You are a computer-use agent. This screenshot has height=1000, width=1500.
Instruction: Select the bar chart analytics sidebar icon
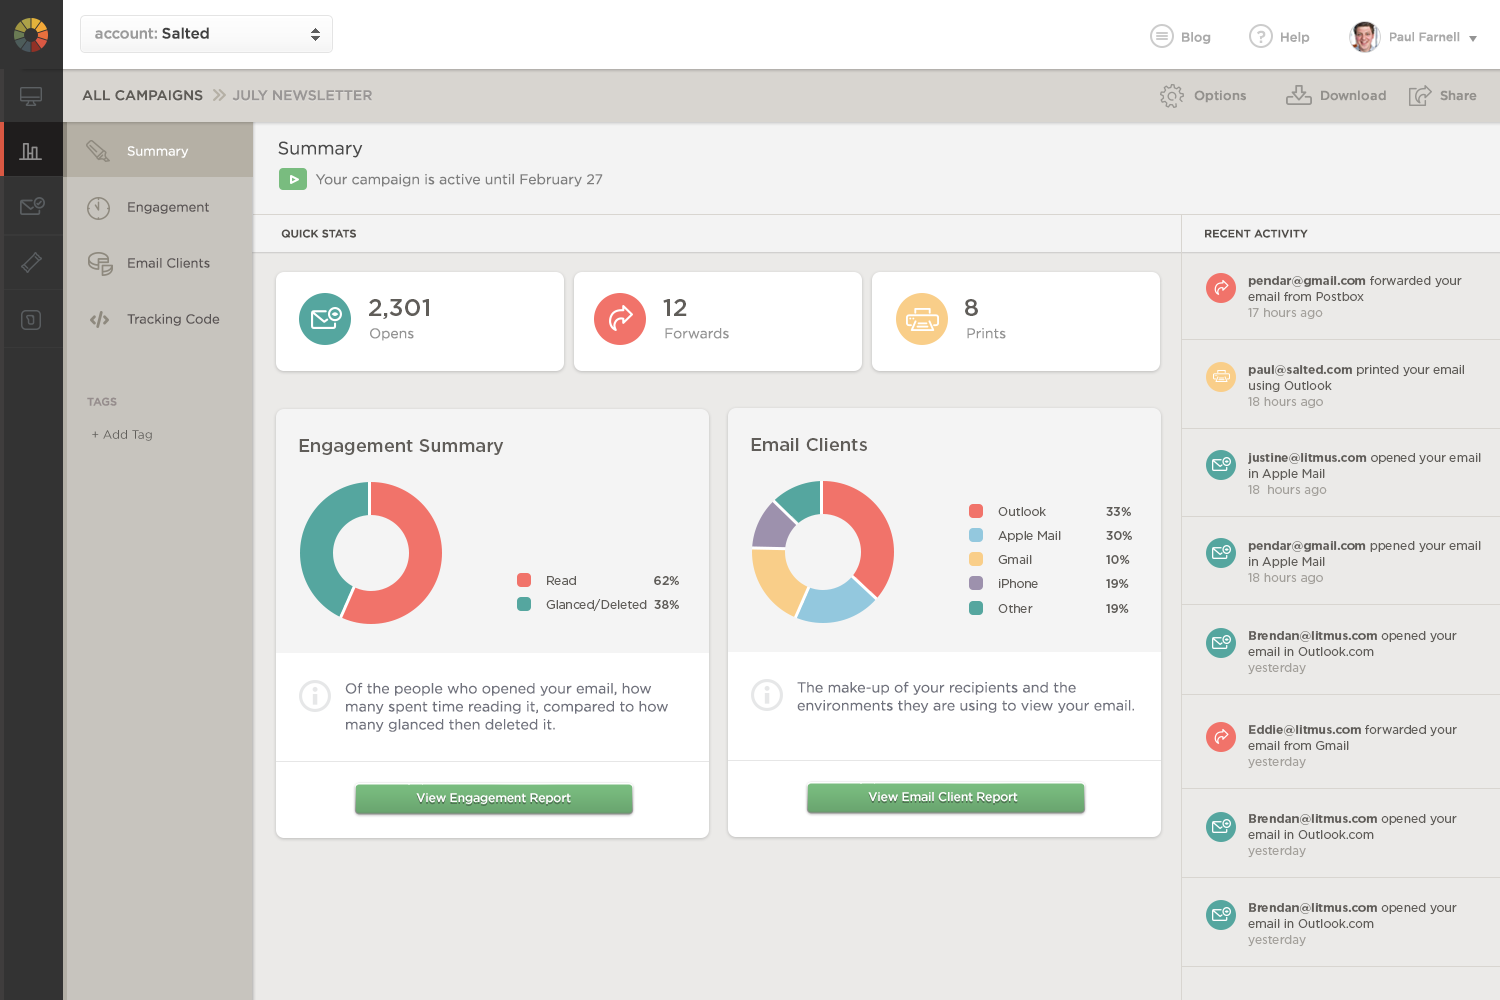point(31,151)
